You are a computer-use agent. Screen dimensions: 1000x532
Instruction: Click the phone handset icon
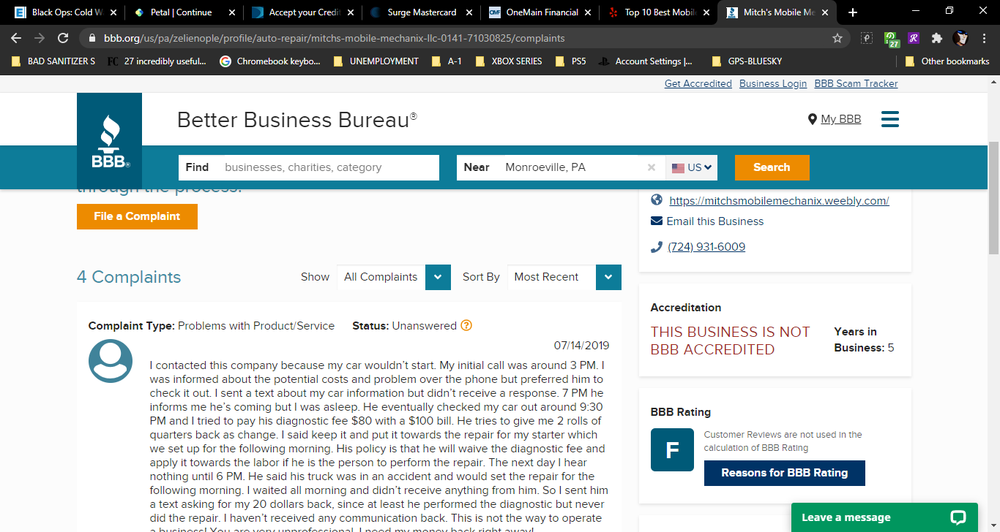(656, 247)
